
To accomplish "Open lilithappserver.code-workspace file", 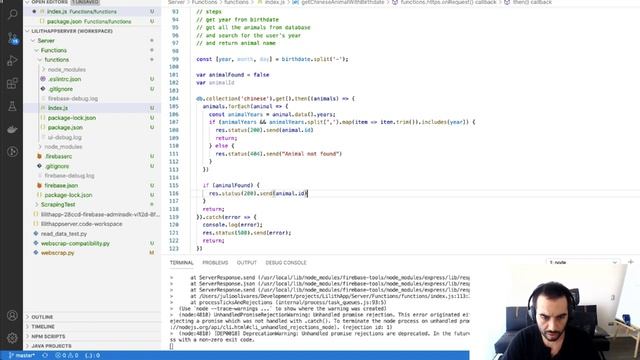I will 81,224.
